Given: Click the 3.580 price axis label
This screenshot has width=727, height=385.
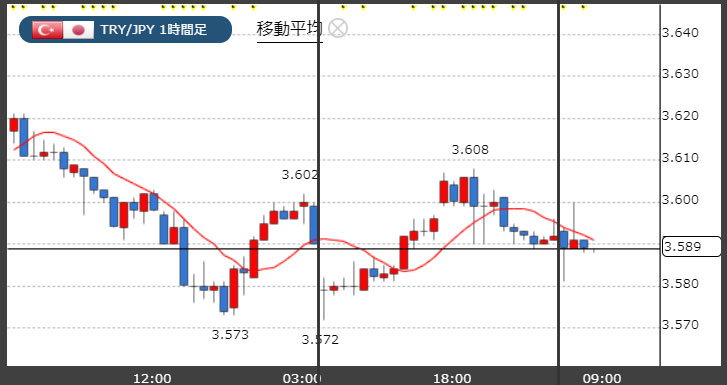Looking at the screenshot, I should [x=680, y=283].
